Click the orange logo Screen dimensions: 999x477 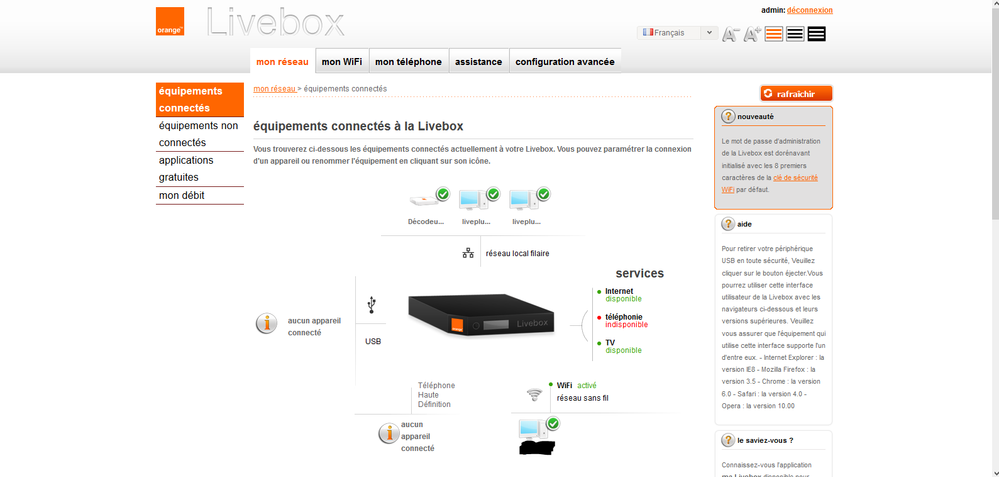(170, 21)
